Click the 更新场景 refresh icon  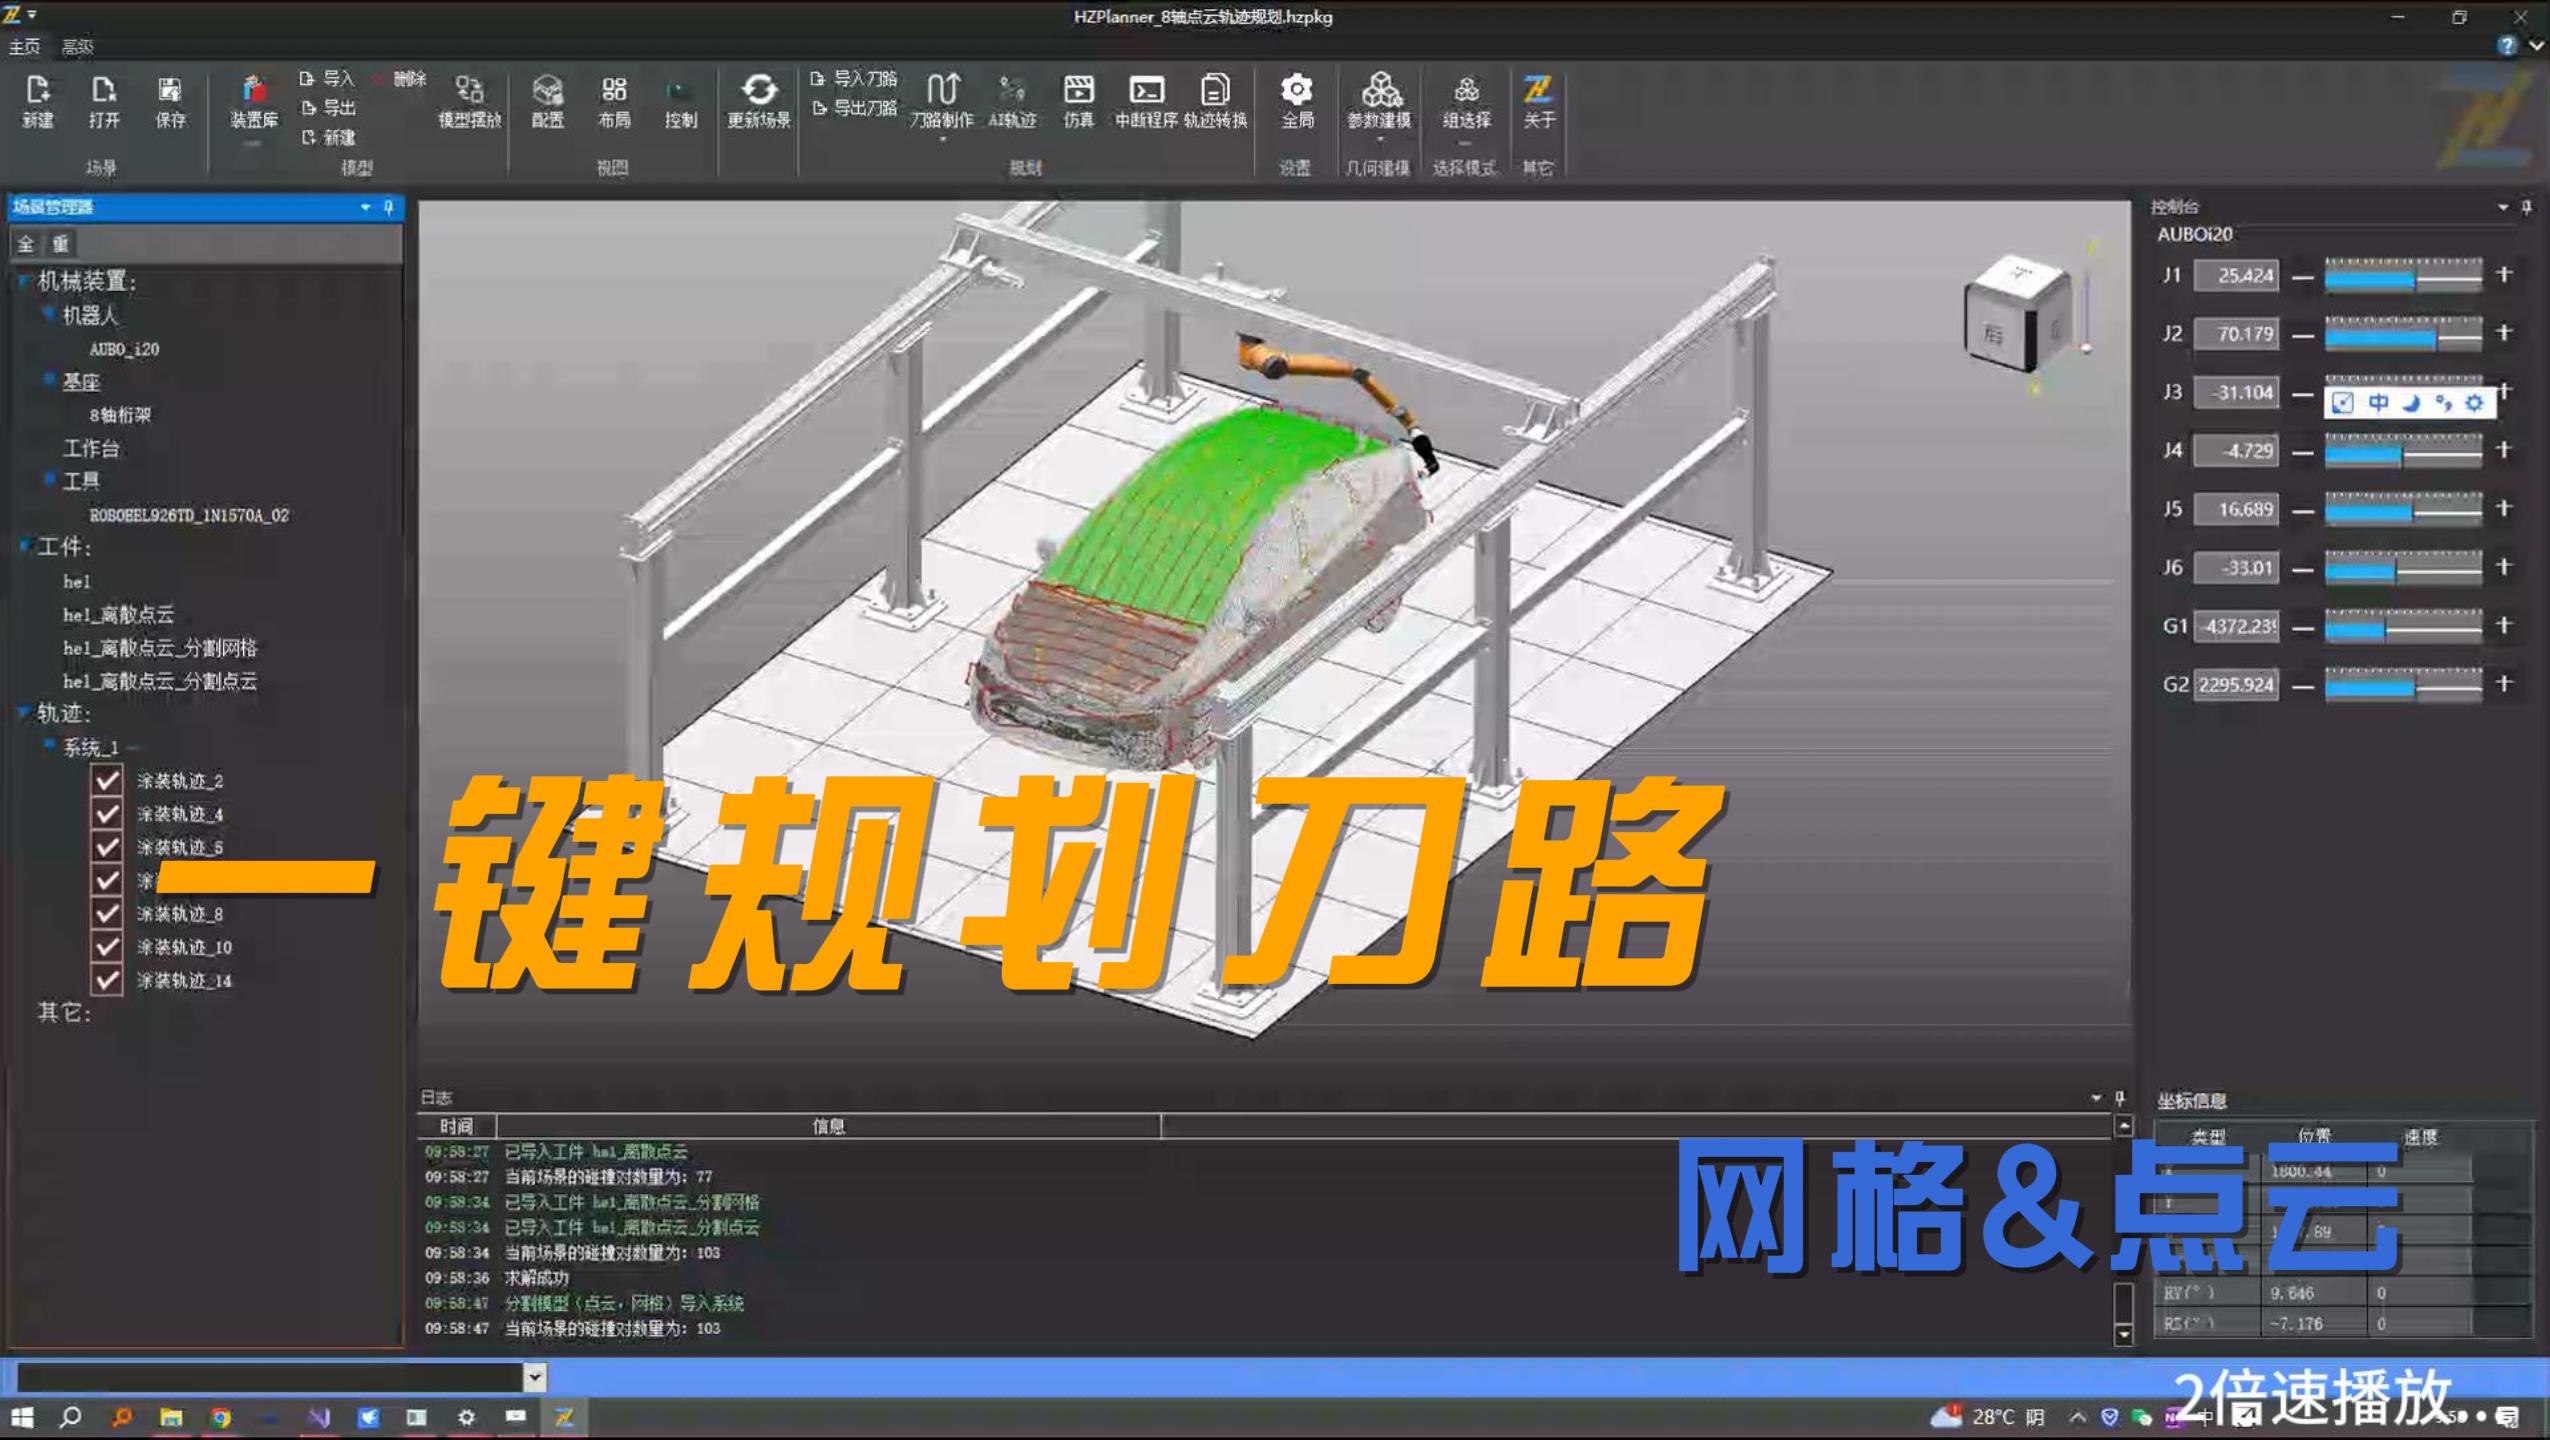pos(758,92)
